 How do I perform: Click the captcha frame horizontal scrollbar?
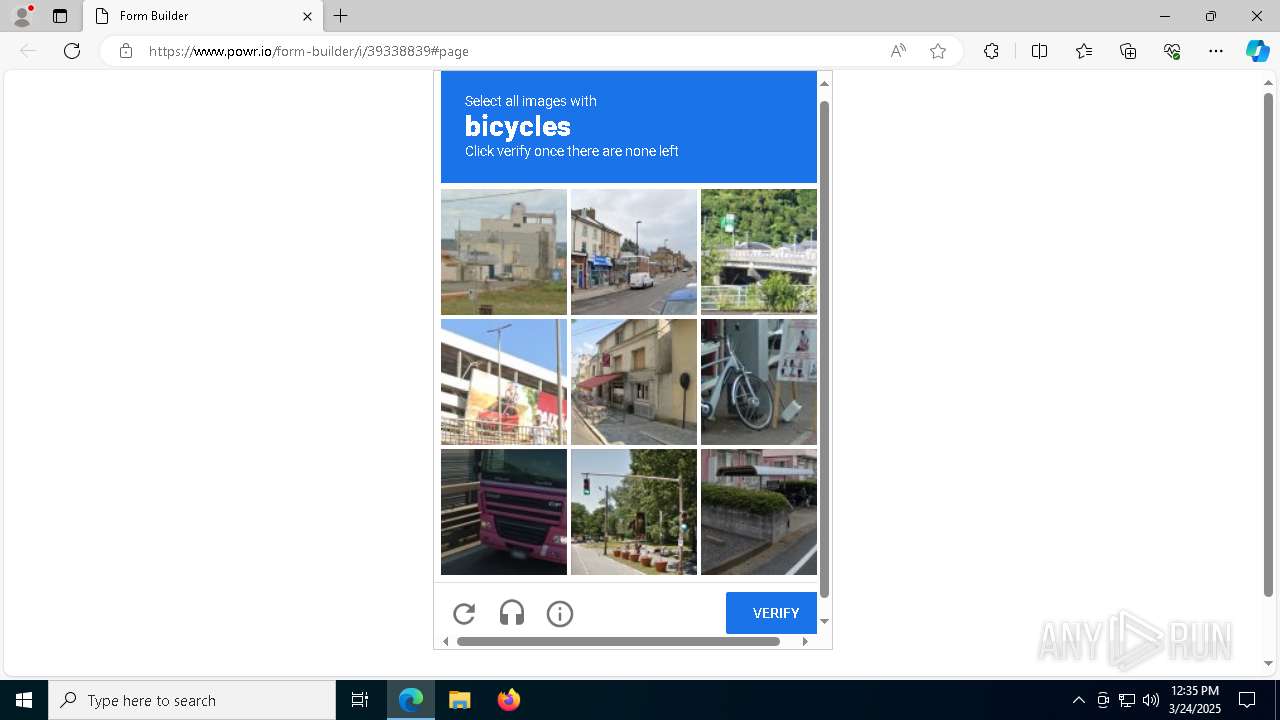618,641
